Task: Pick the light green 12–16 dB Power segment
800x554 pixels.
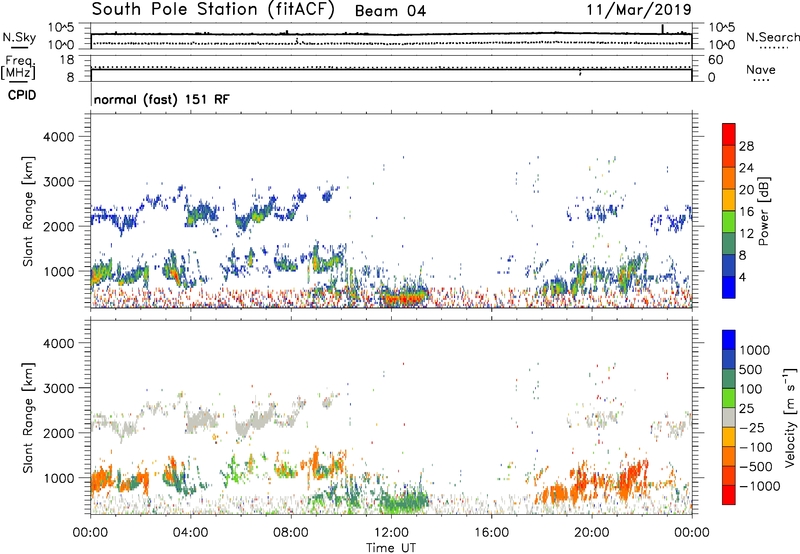Action: (x=729, y=222)
